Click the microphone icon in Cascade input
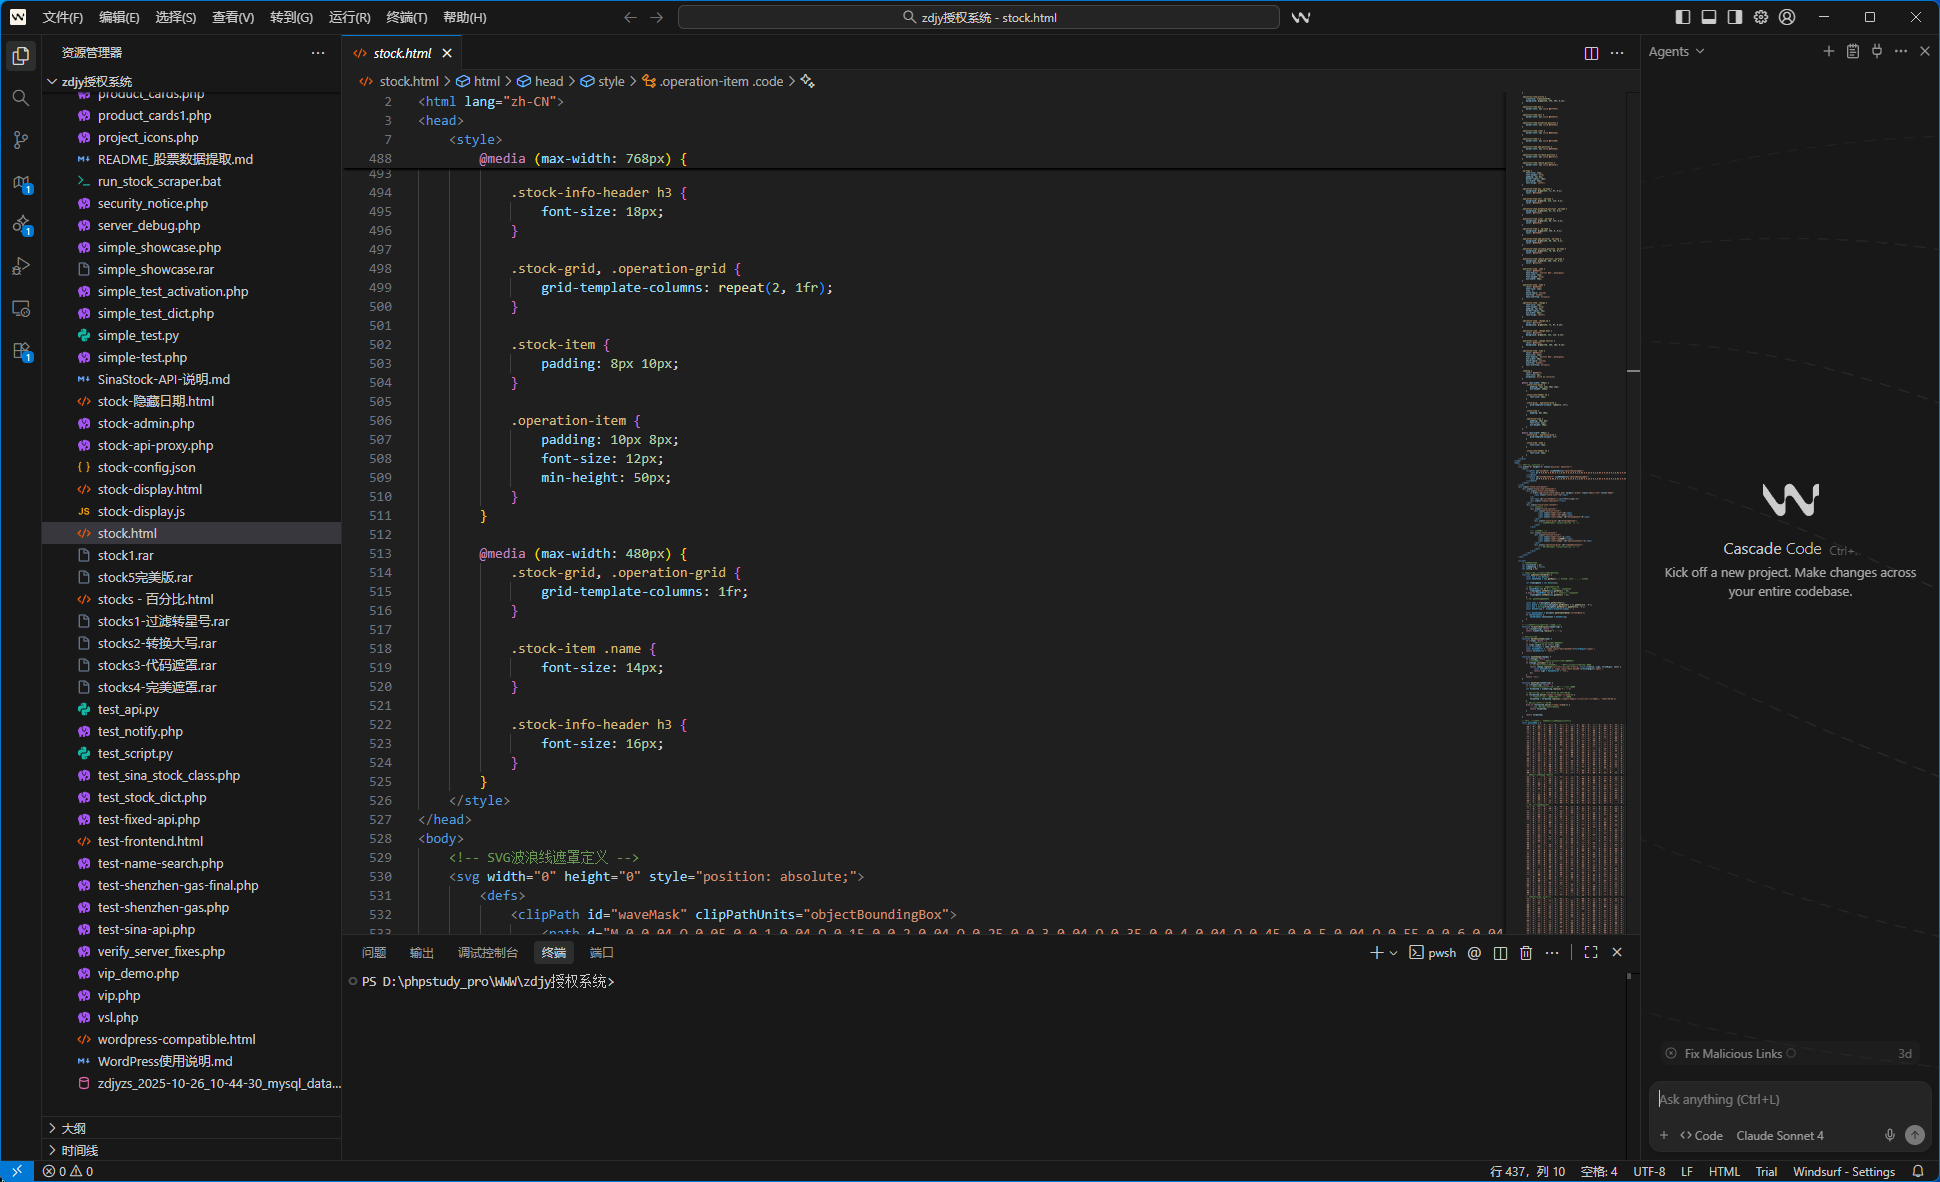The width and height of the screenshot is (1940, 1182). [1889, 1135]
